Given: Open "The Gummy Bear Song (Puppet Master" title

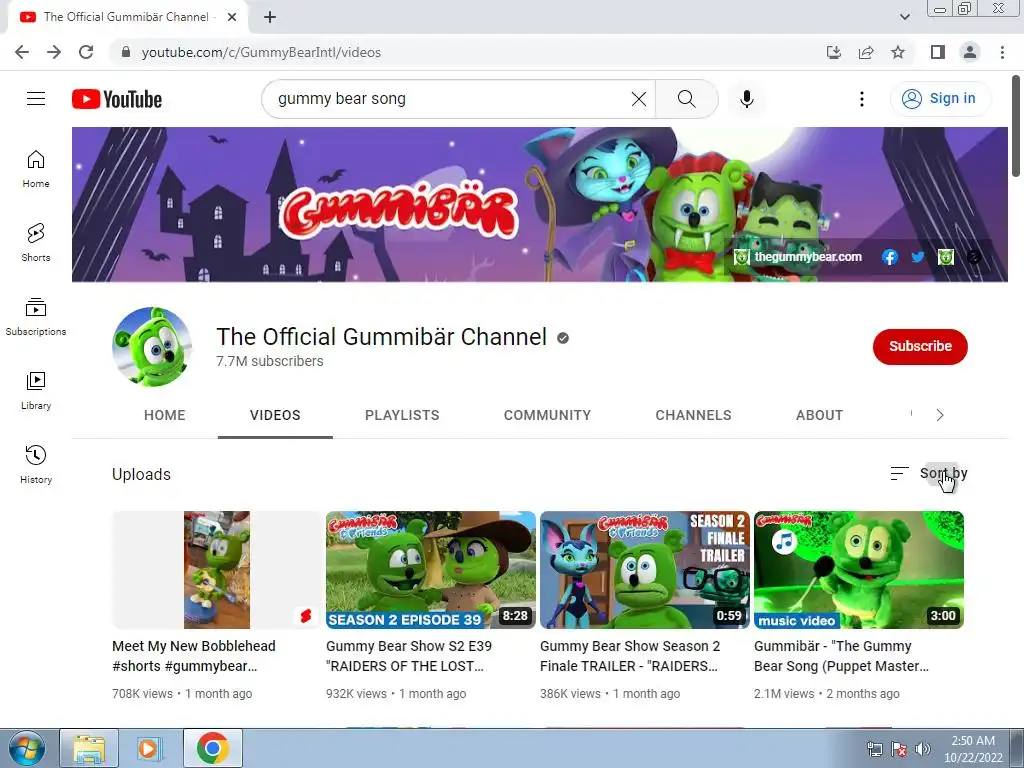Looking at the screenshot, I should point(841,656).
